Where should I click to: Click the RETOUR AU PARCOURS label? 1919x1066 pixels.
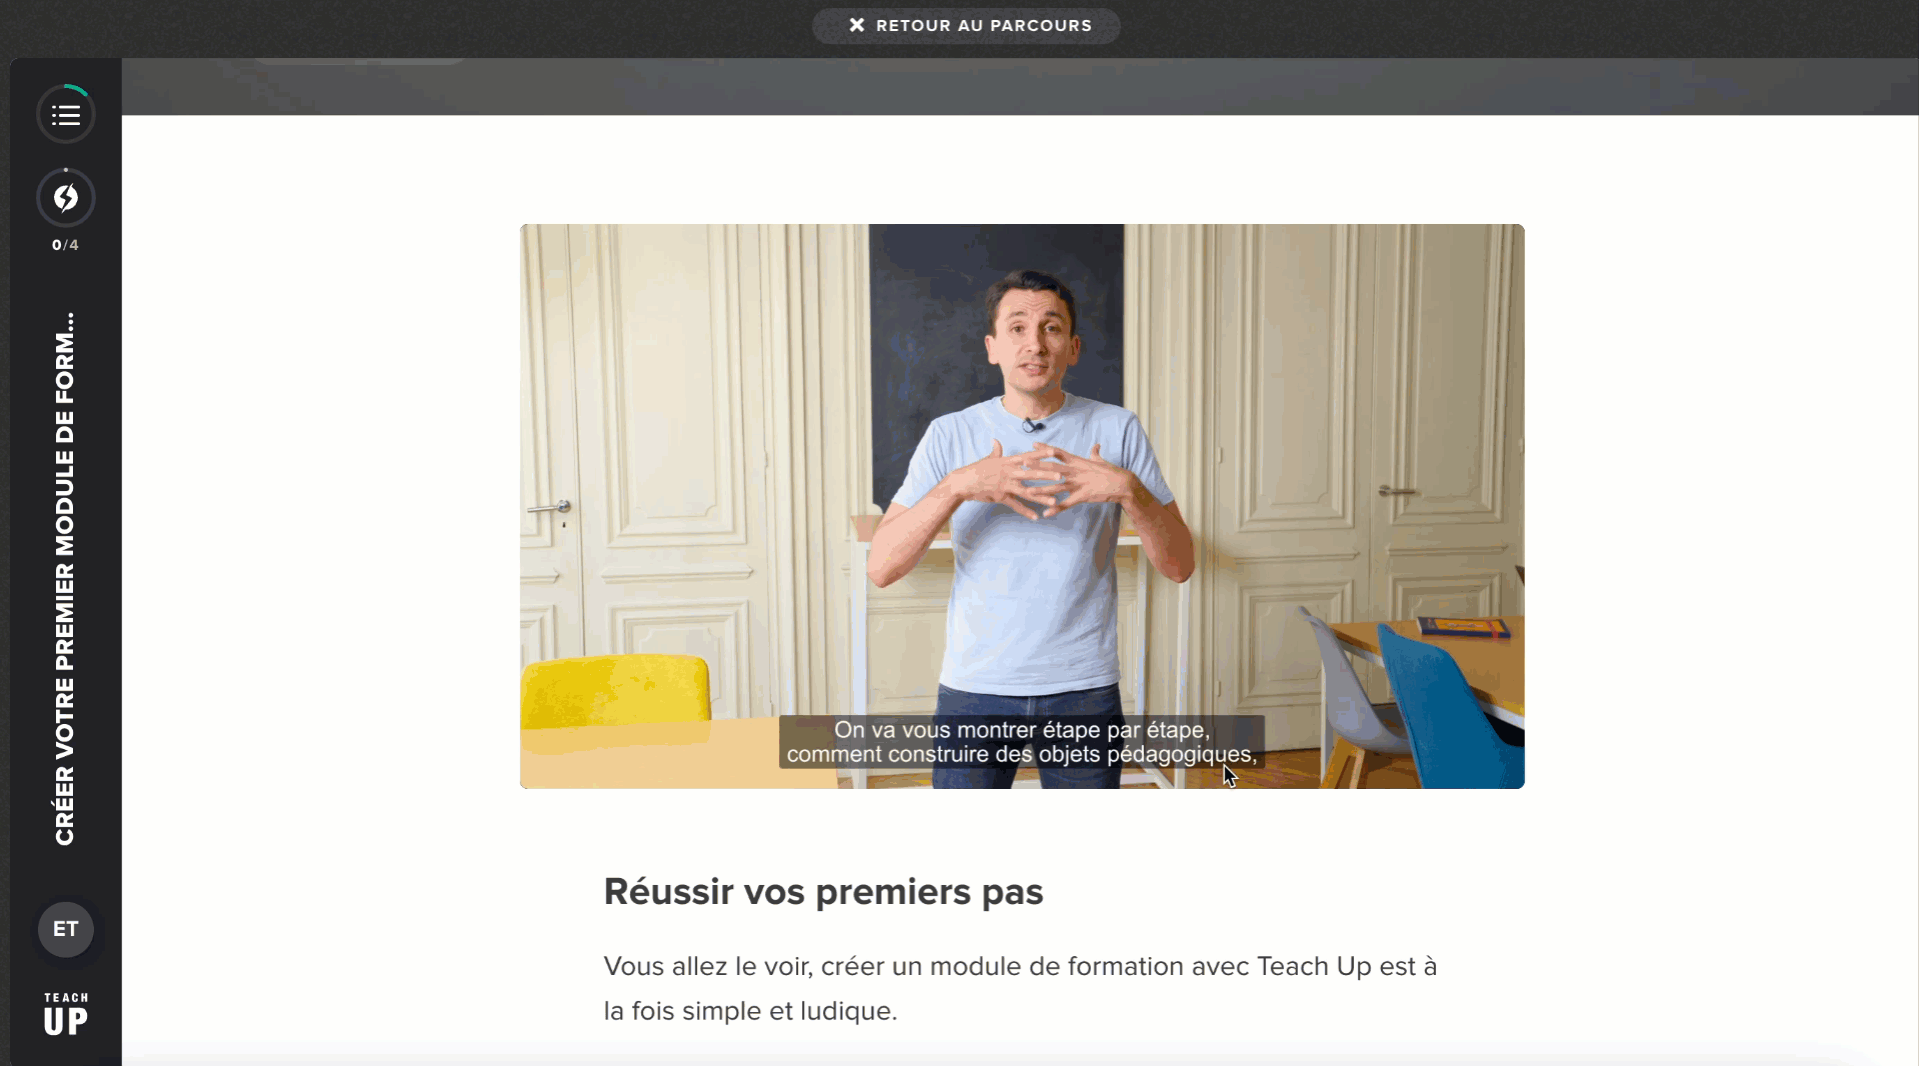pos(984,25)
